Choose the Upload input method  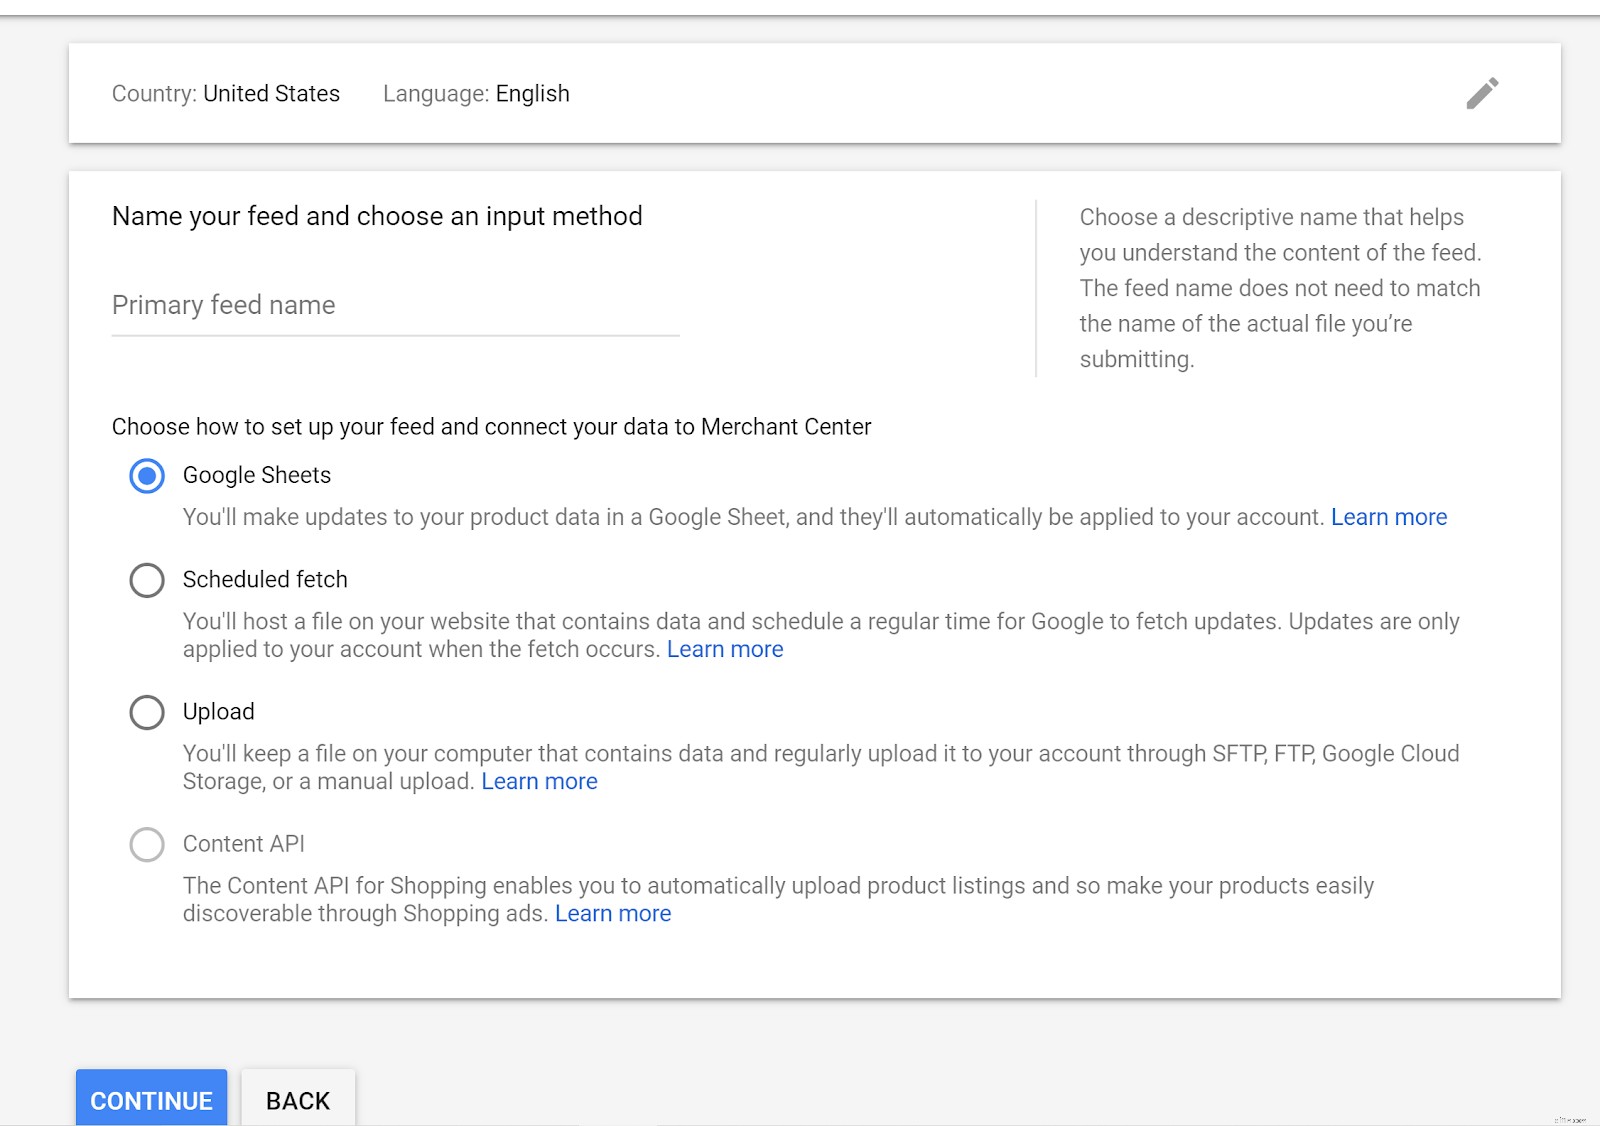coord(146,712)
